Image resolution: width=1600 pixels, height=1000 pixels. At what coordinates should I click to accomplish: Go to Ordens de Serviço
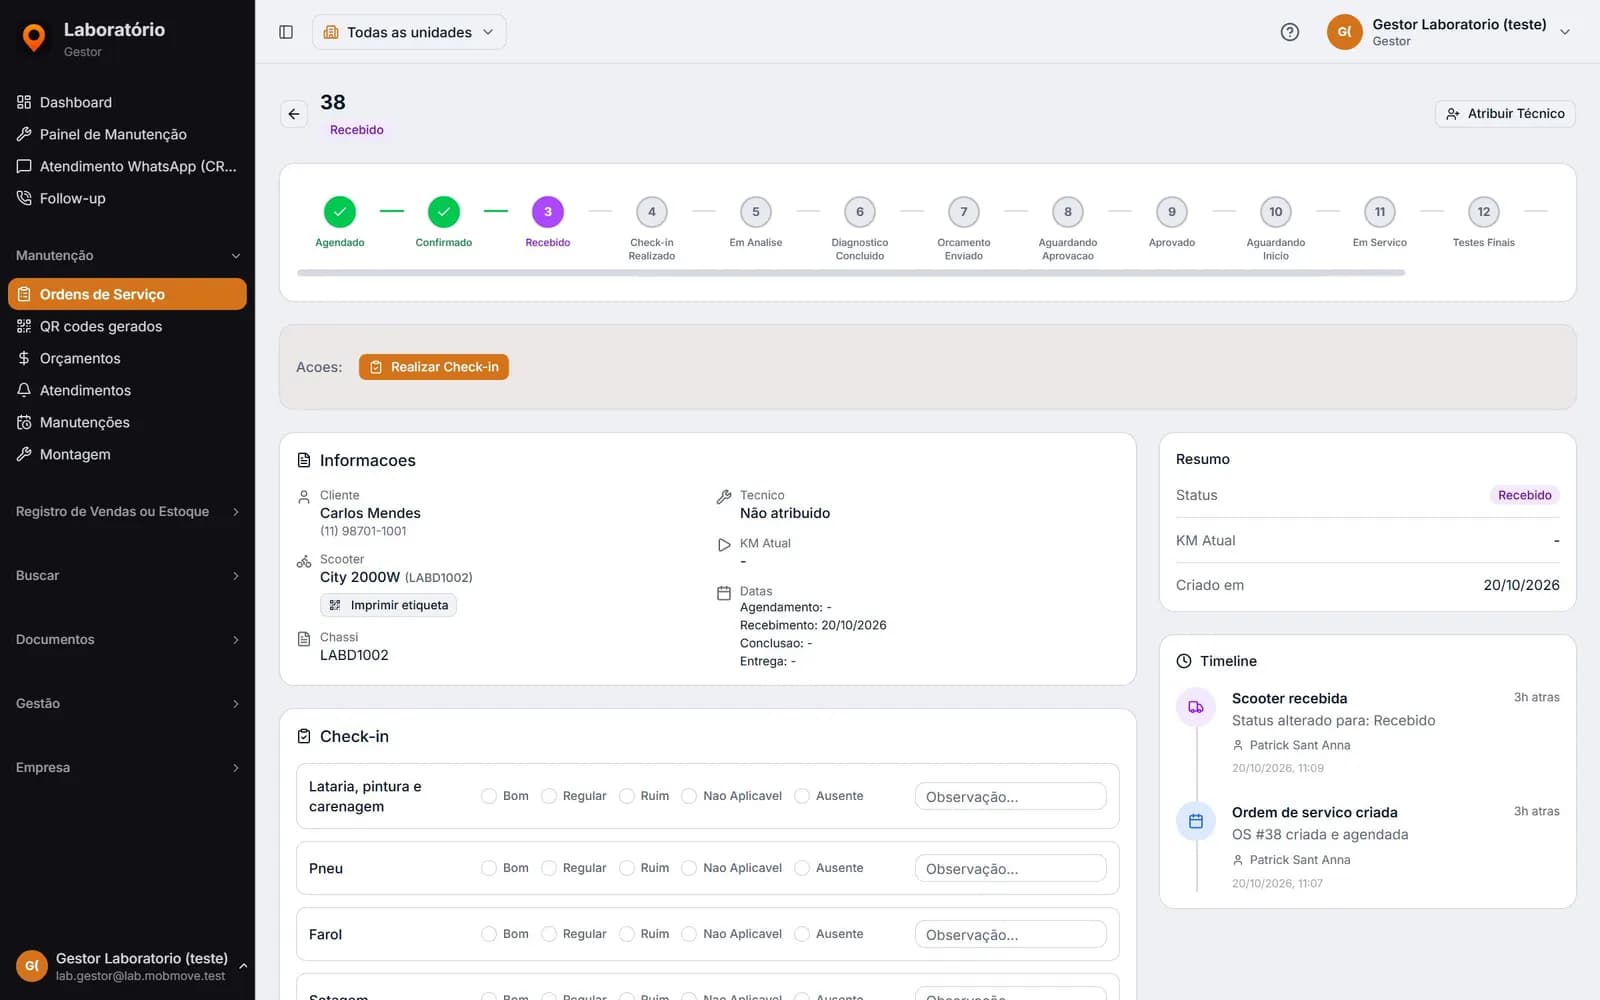pyautogui.click(x=127, y=294)
